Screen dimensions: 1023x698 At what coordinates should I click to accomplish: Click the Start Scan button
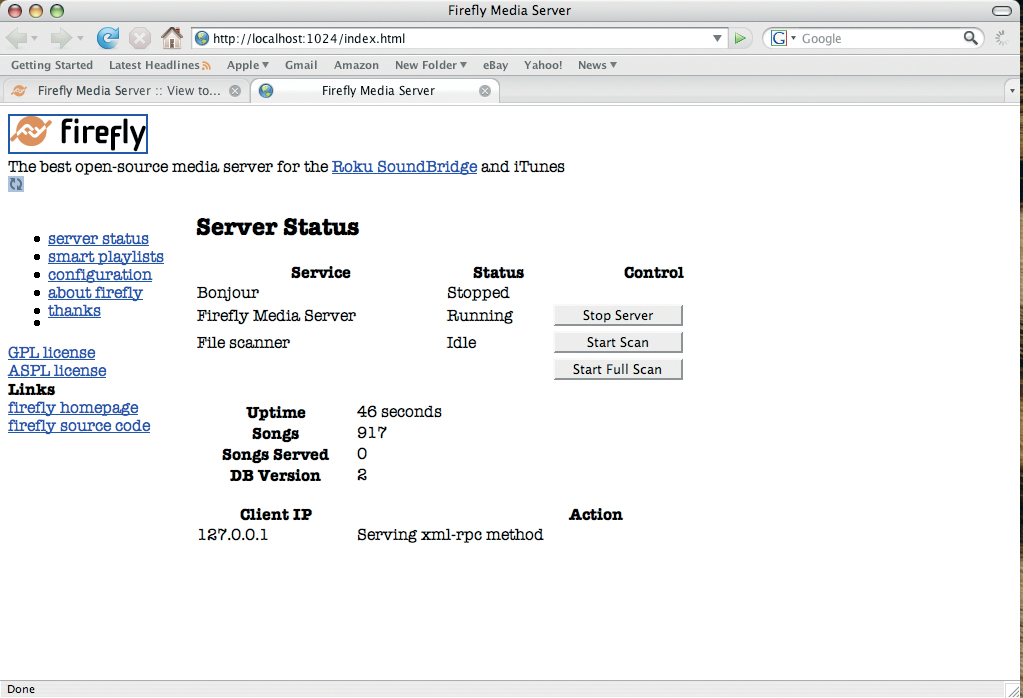pyautogui.click(x=618, y=342)
